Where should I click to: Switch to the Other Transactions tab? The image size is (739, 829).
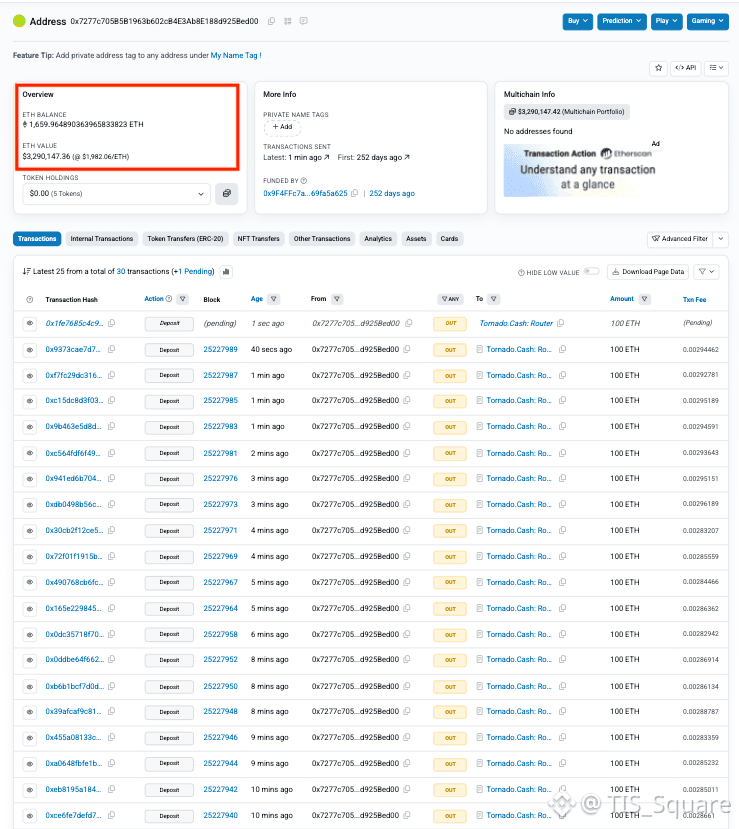click(x=322, y=239)
